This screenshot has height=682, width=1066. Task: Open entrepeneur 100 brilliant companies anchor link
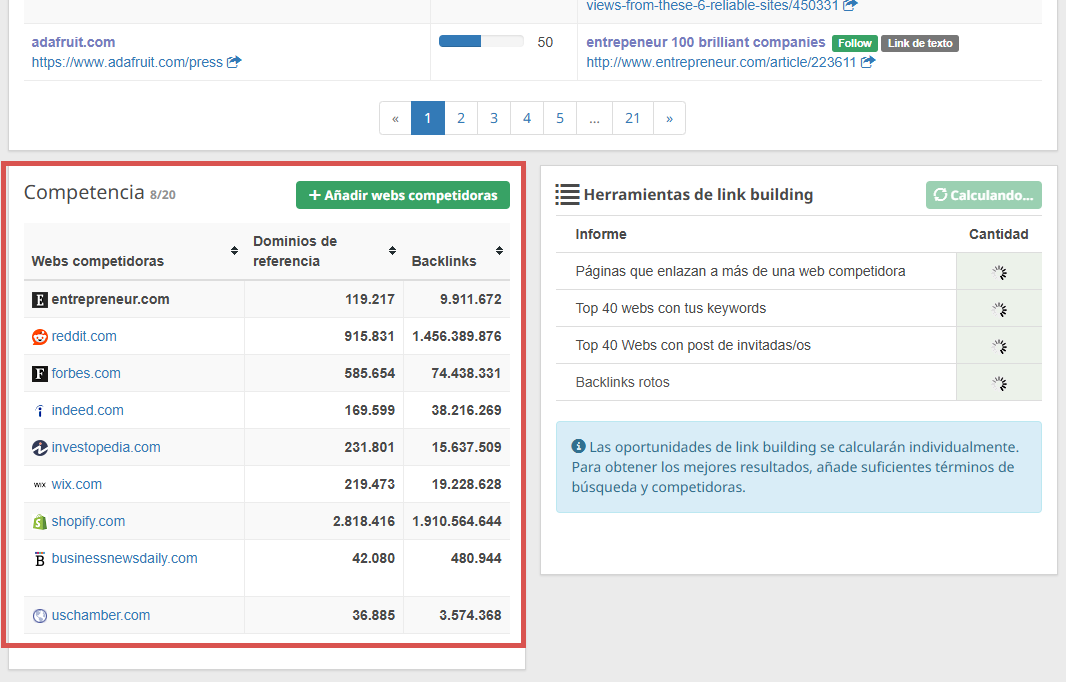[x=706, y=42]
